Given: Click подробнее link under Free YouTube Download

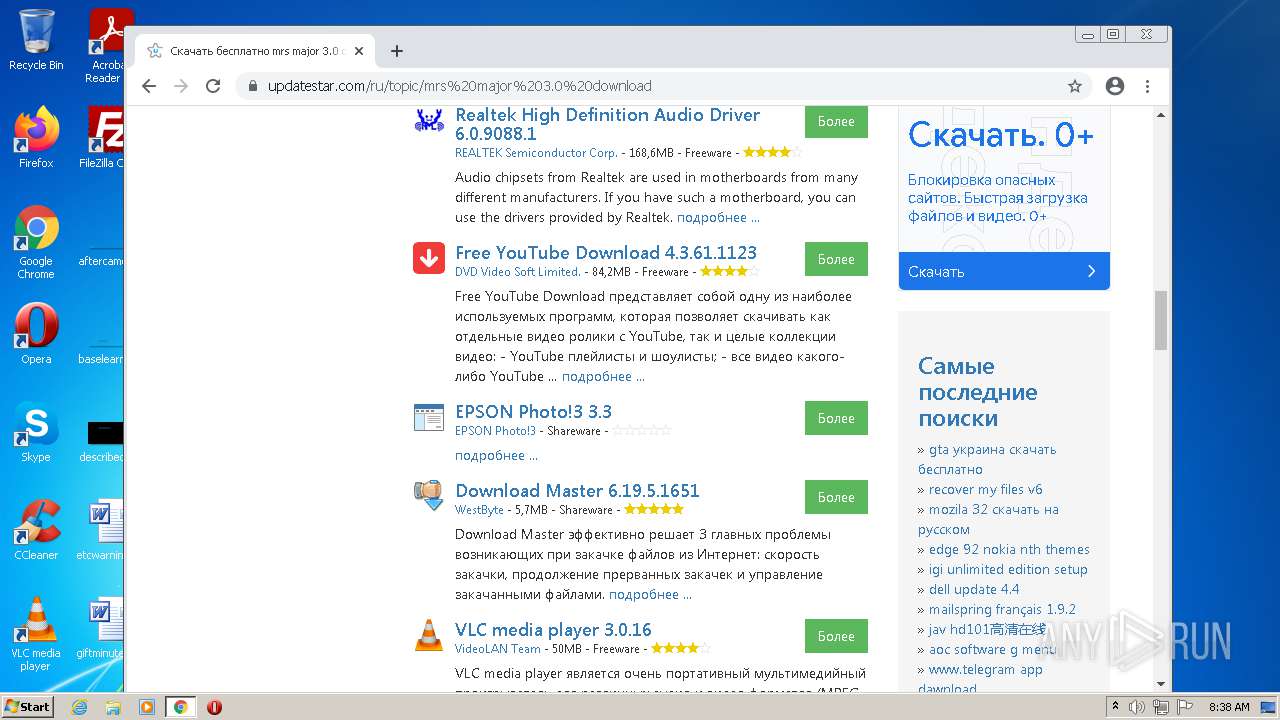Looking at the screenshot, I should (603, 377).
